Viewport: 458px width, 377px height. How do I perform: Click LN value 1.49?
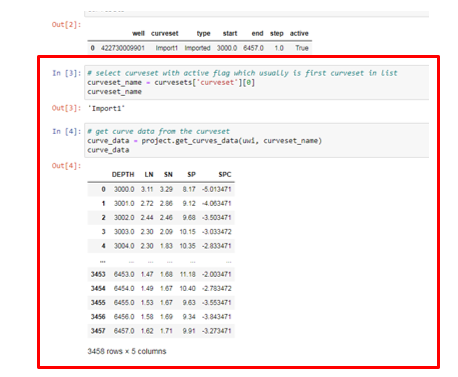click(147, 288)
